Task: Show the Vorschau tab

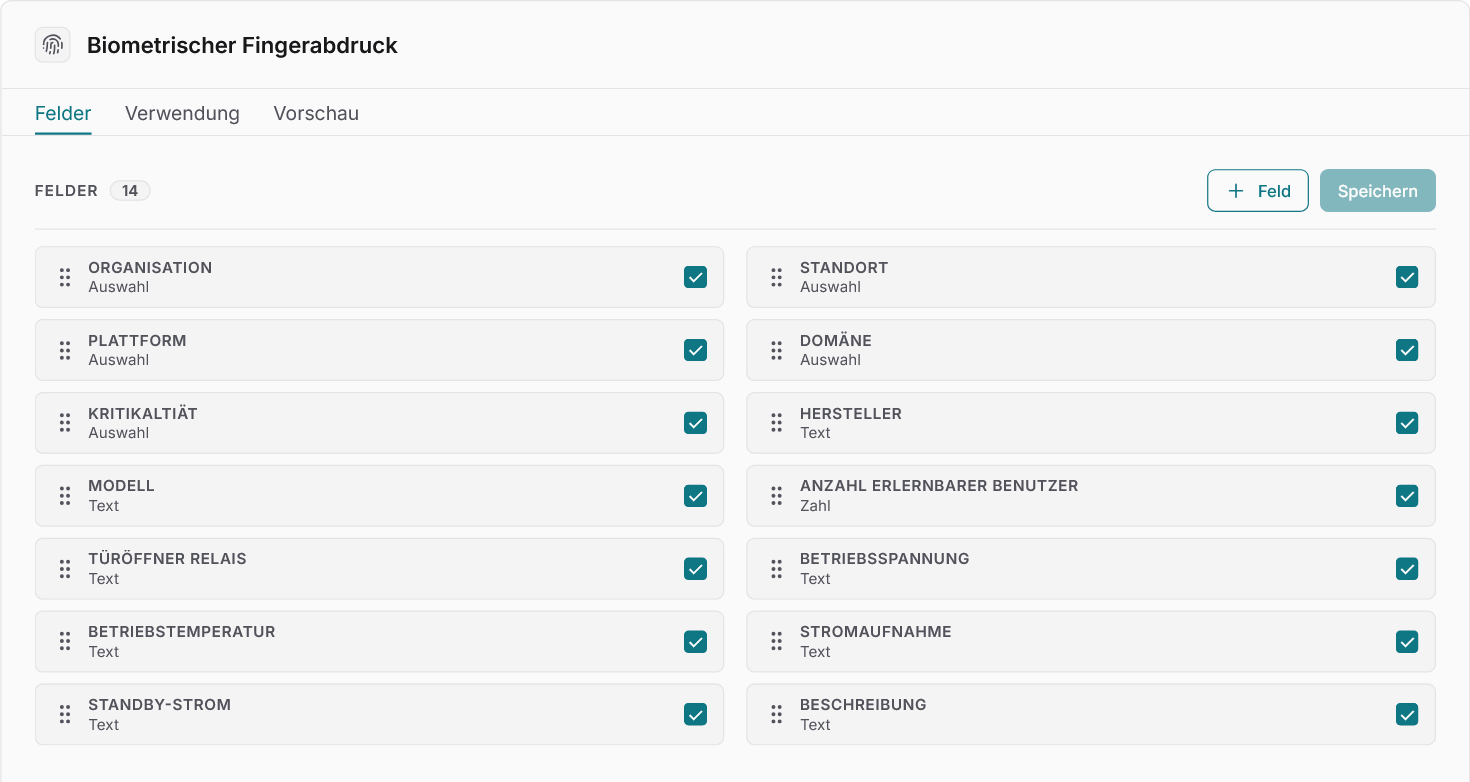Action: tap(316, 113)
